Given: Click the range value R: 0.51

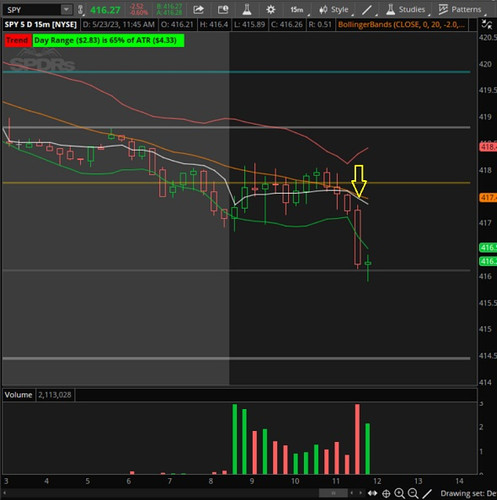Looking at the screenshot, I should click(x=320, y=25).
